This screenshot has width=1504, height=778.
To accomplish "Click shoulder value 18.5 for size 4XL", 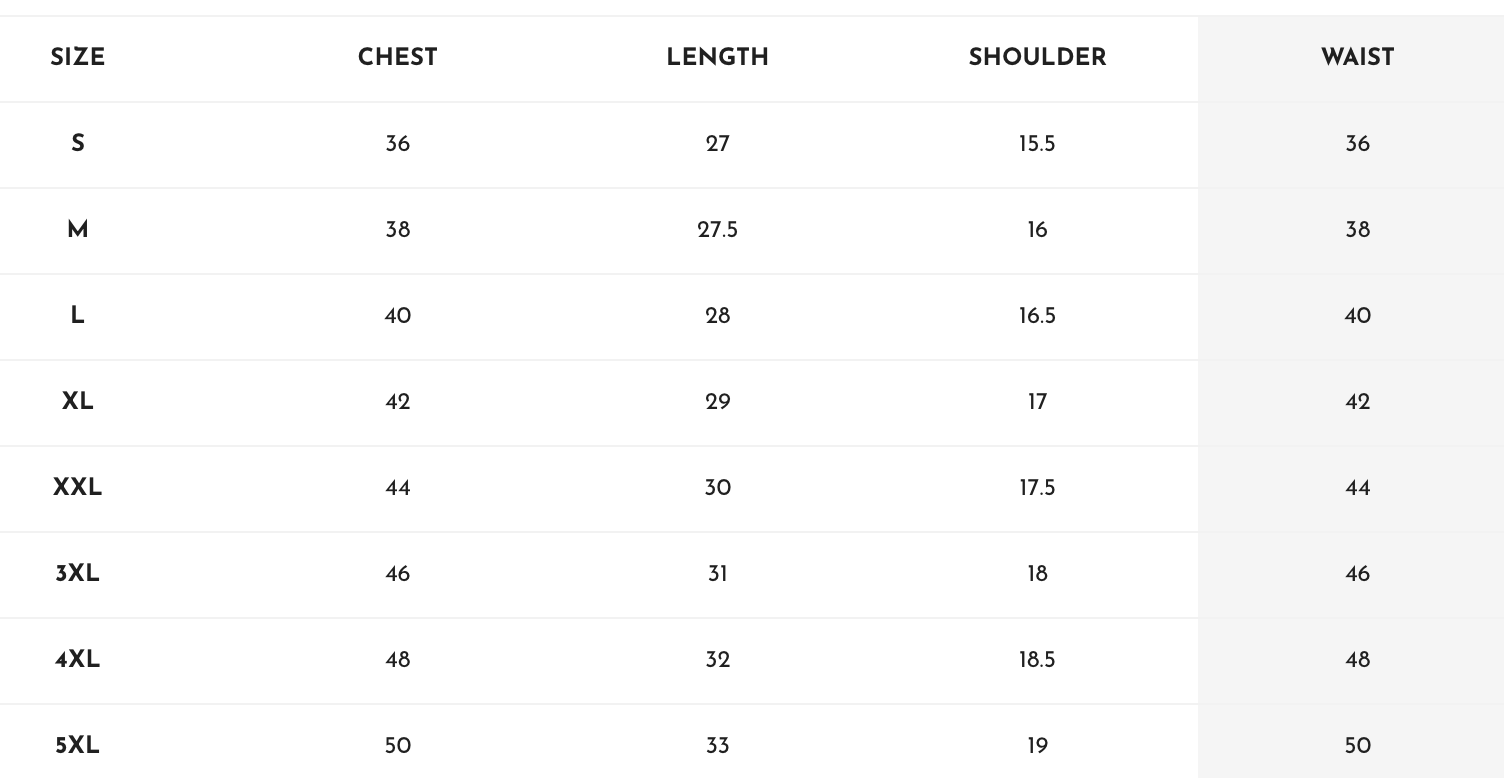I will (x=1038, y=660).
